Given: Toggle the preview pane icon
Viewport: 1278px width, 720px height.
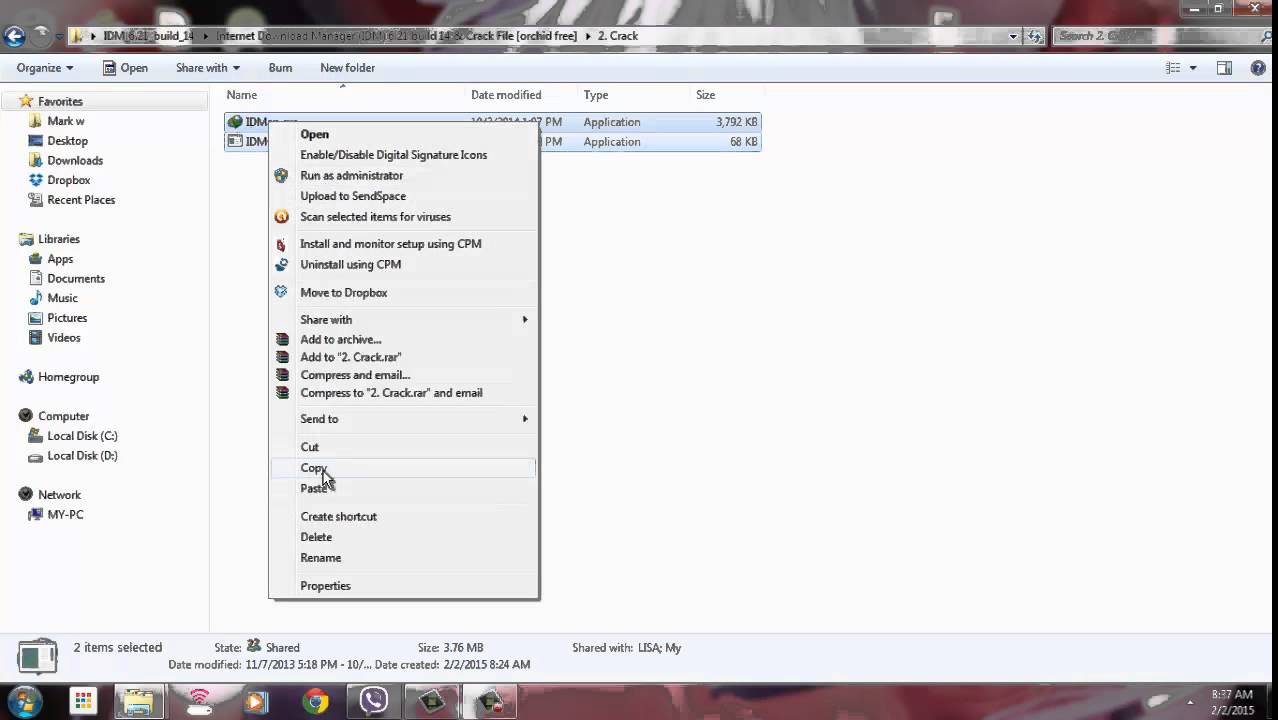Looking at the screenshot, I should tap(1224, 68).
